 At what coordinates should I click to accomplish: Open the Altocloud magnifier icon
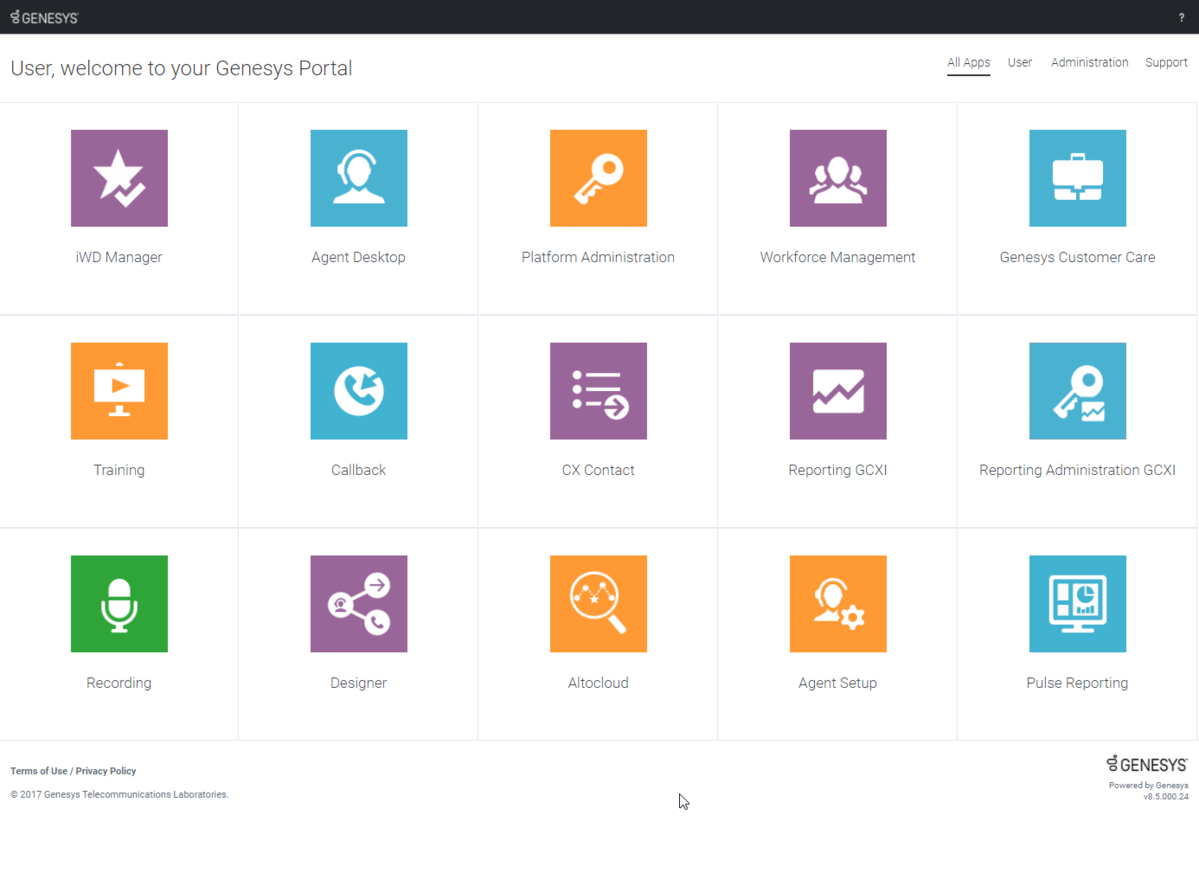[598, 604]
